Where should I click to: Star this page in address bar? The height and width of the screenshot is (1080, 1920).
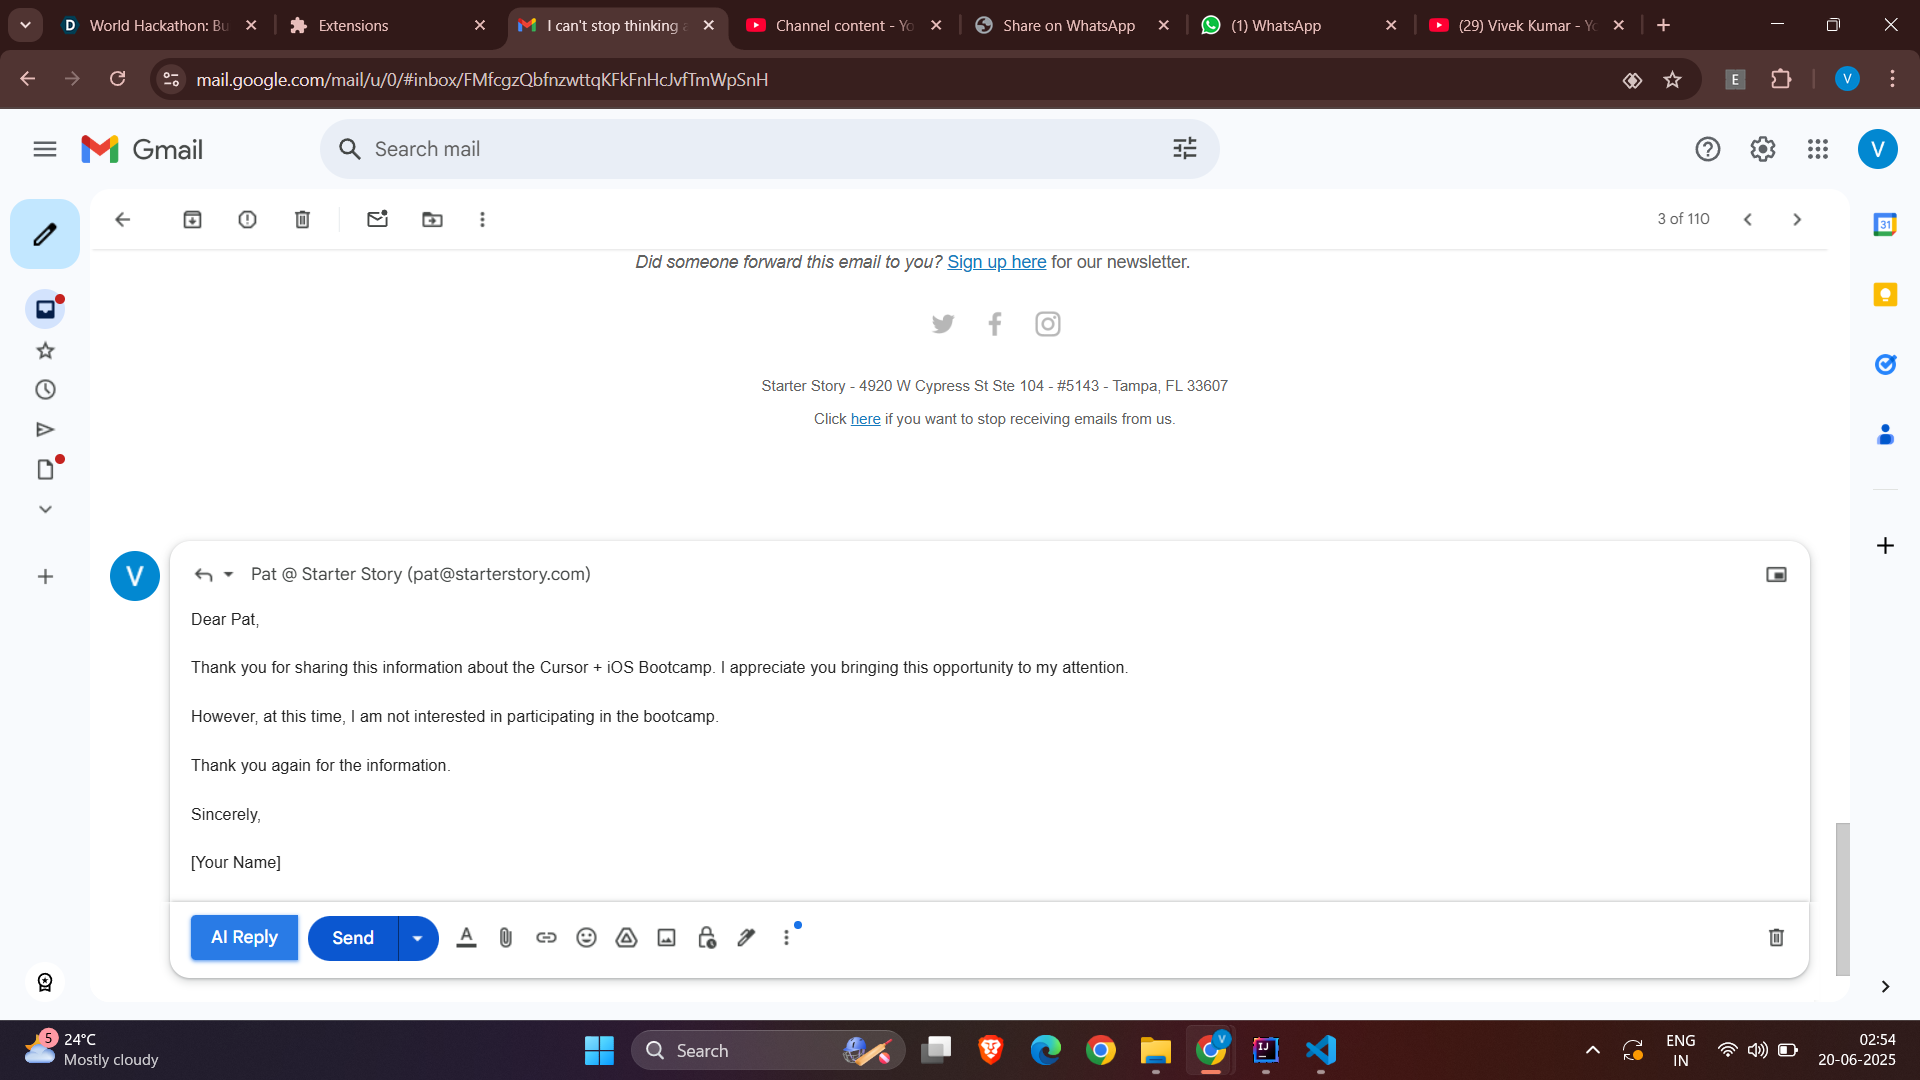click(1672, 80)
